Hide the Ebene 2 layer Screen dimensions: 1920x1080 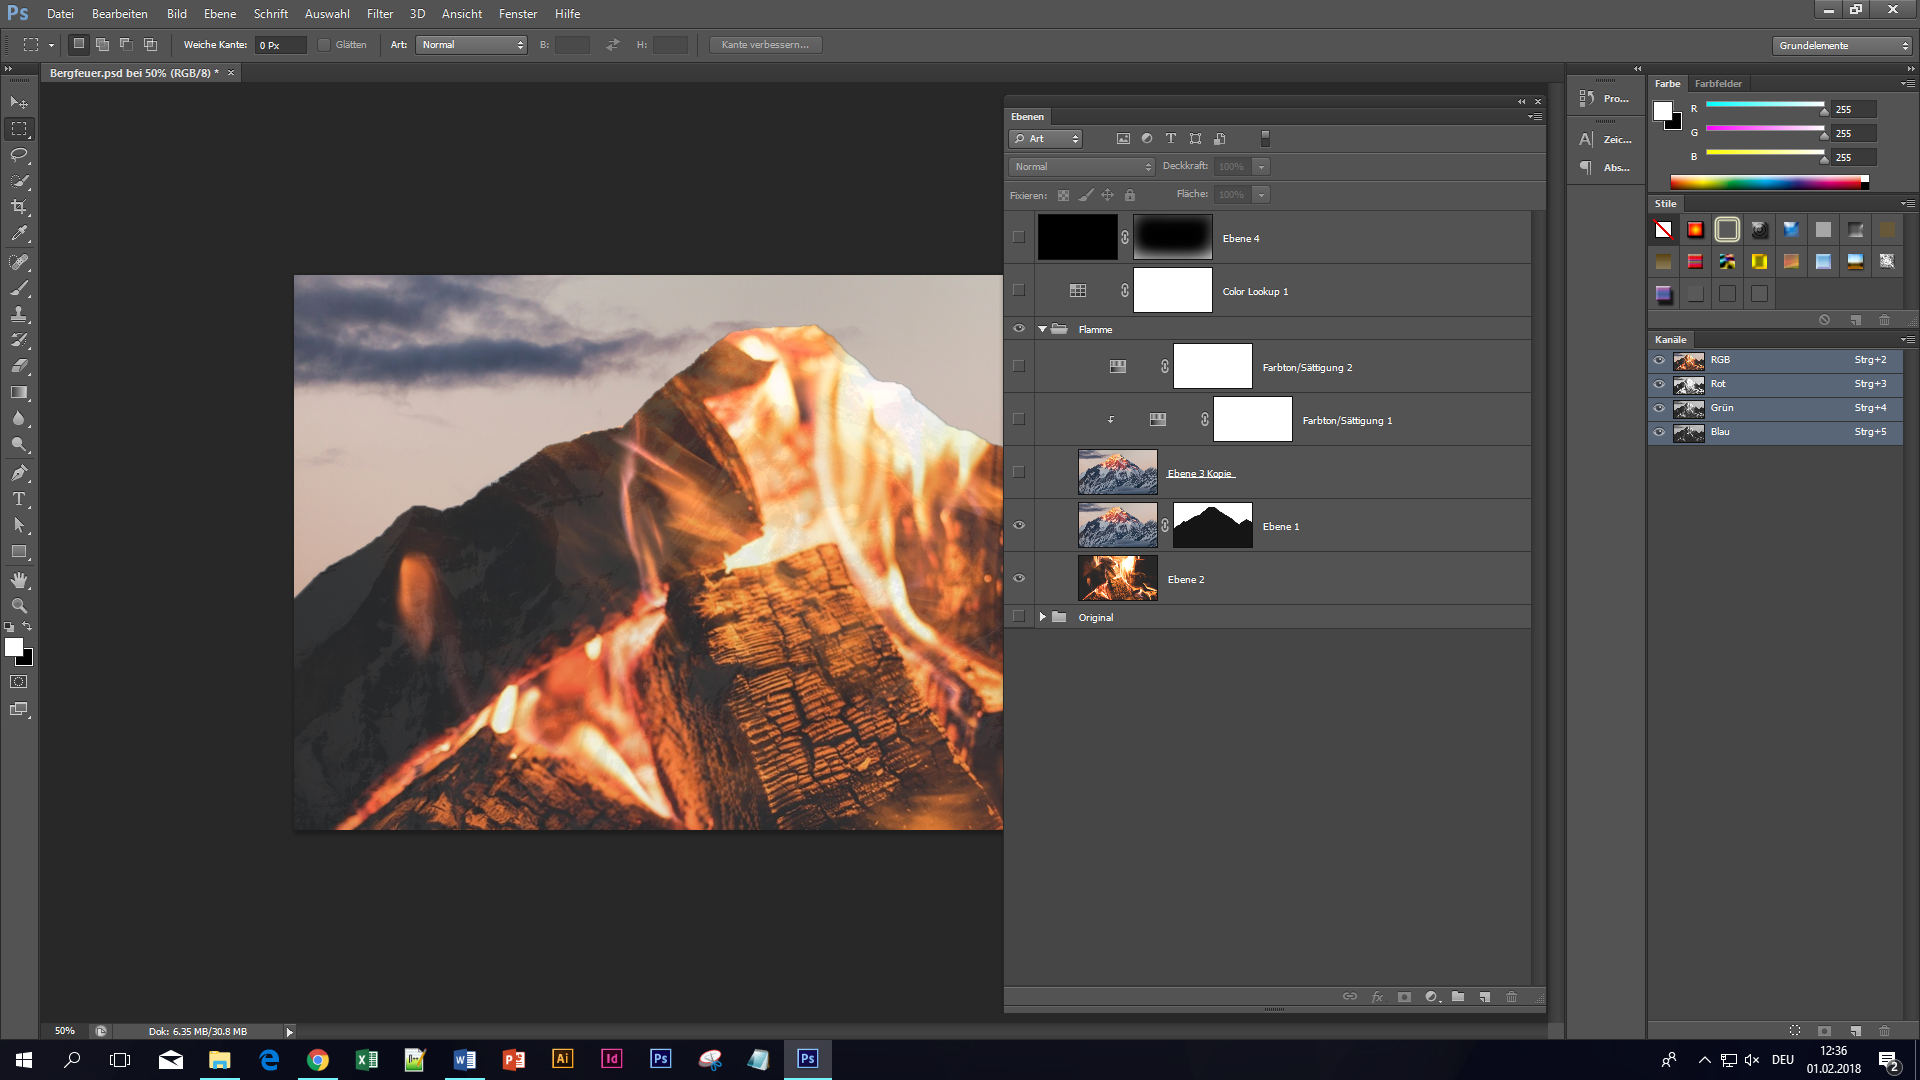(x=1019, y=578)
